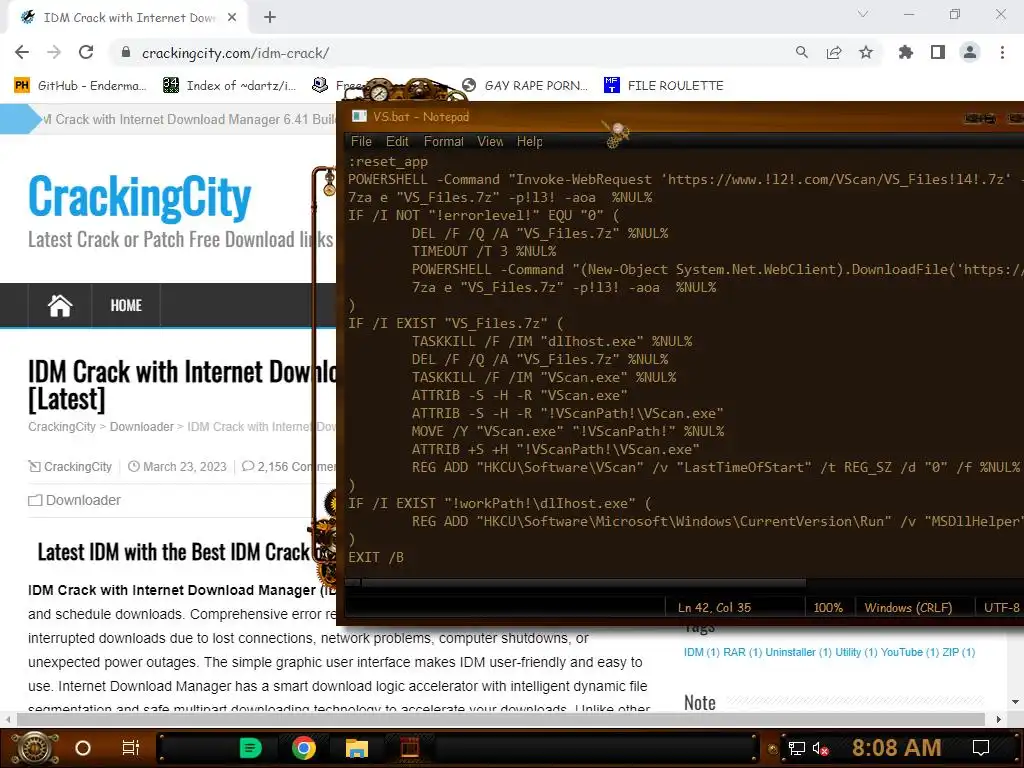Open Cortana search circle on taskbar
Viewport: 1024px width, 768px height.
[83, 748]
